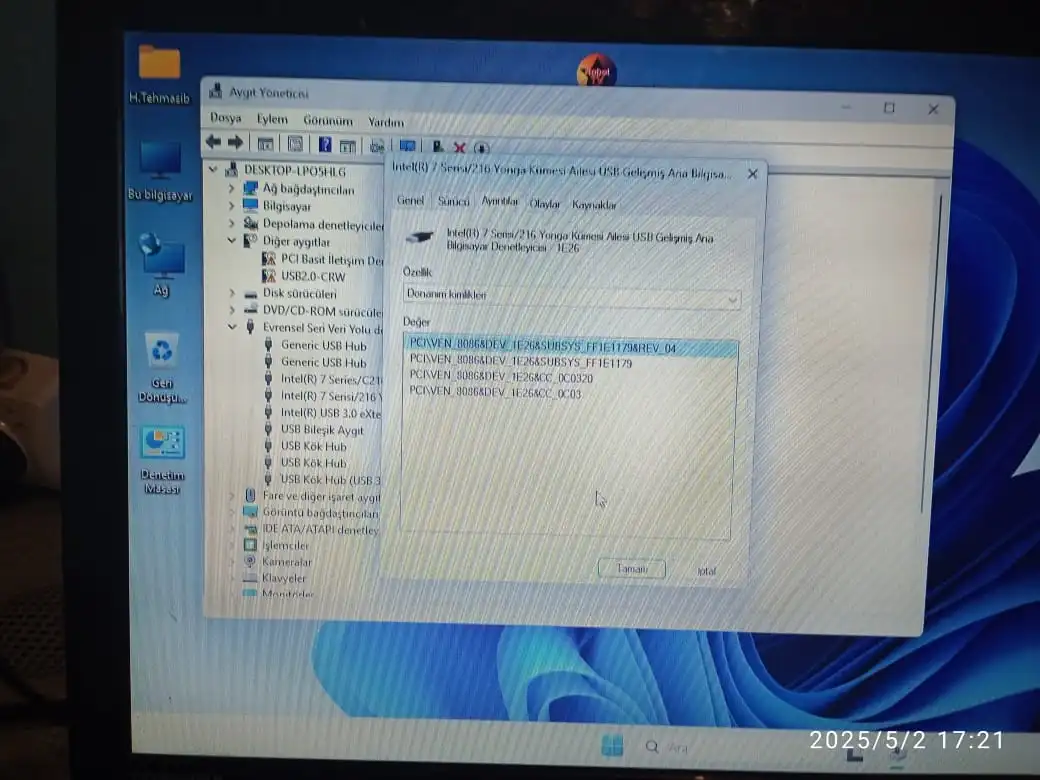Select PCI Basit İletişim device with warning icon
This screenshot has width=1040, height=780.
[x=332, y=259]
